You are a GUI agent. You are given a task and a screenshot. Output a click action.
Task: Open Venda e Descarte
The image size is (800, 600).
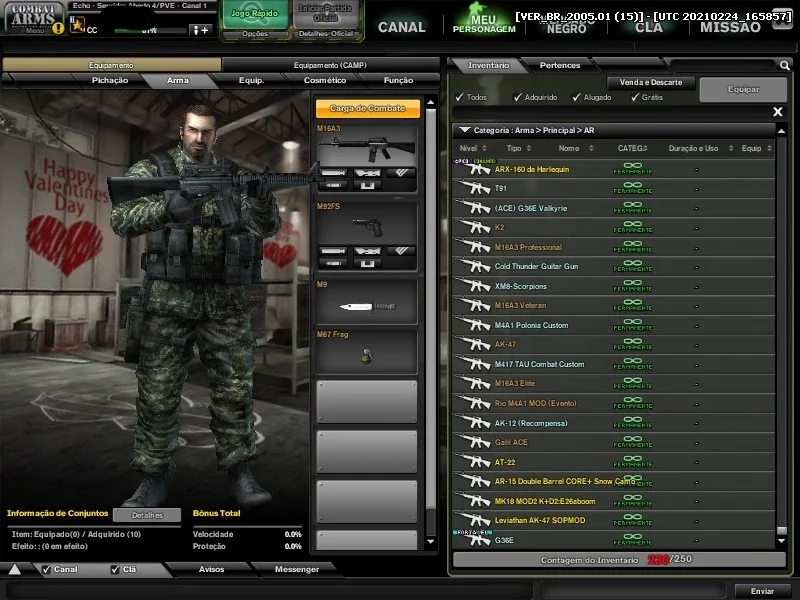tap(651, 82)
